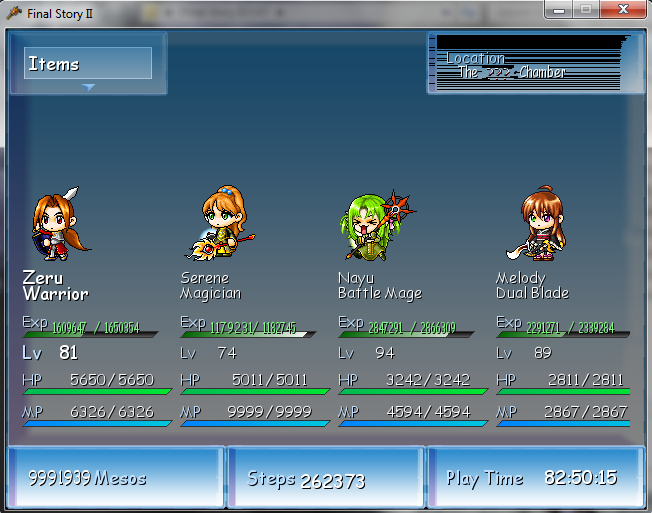This screenshot has height=513, width=652.
Task: Click Melody's HP value 2811/2811
Action: coord(586,380)
